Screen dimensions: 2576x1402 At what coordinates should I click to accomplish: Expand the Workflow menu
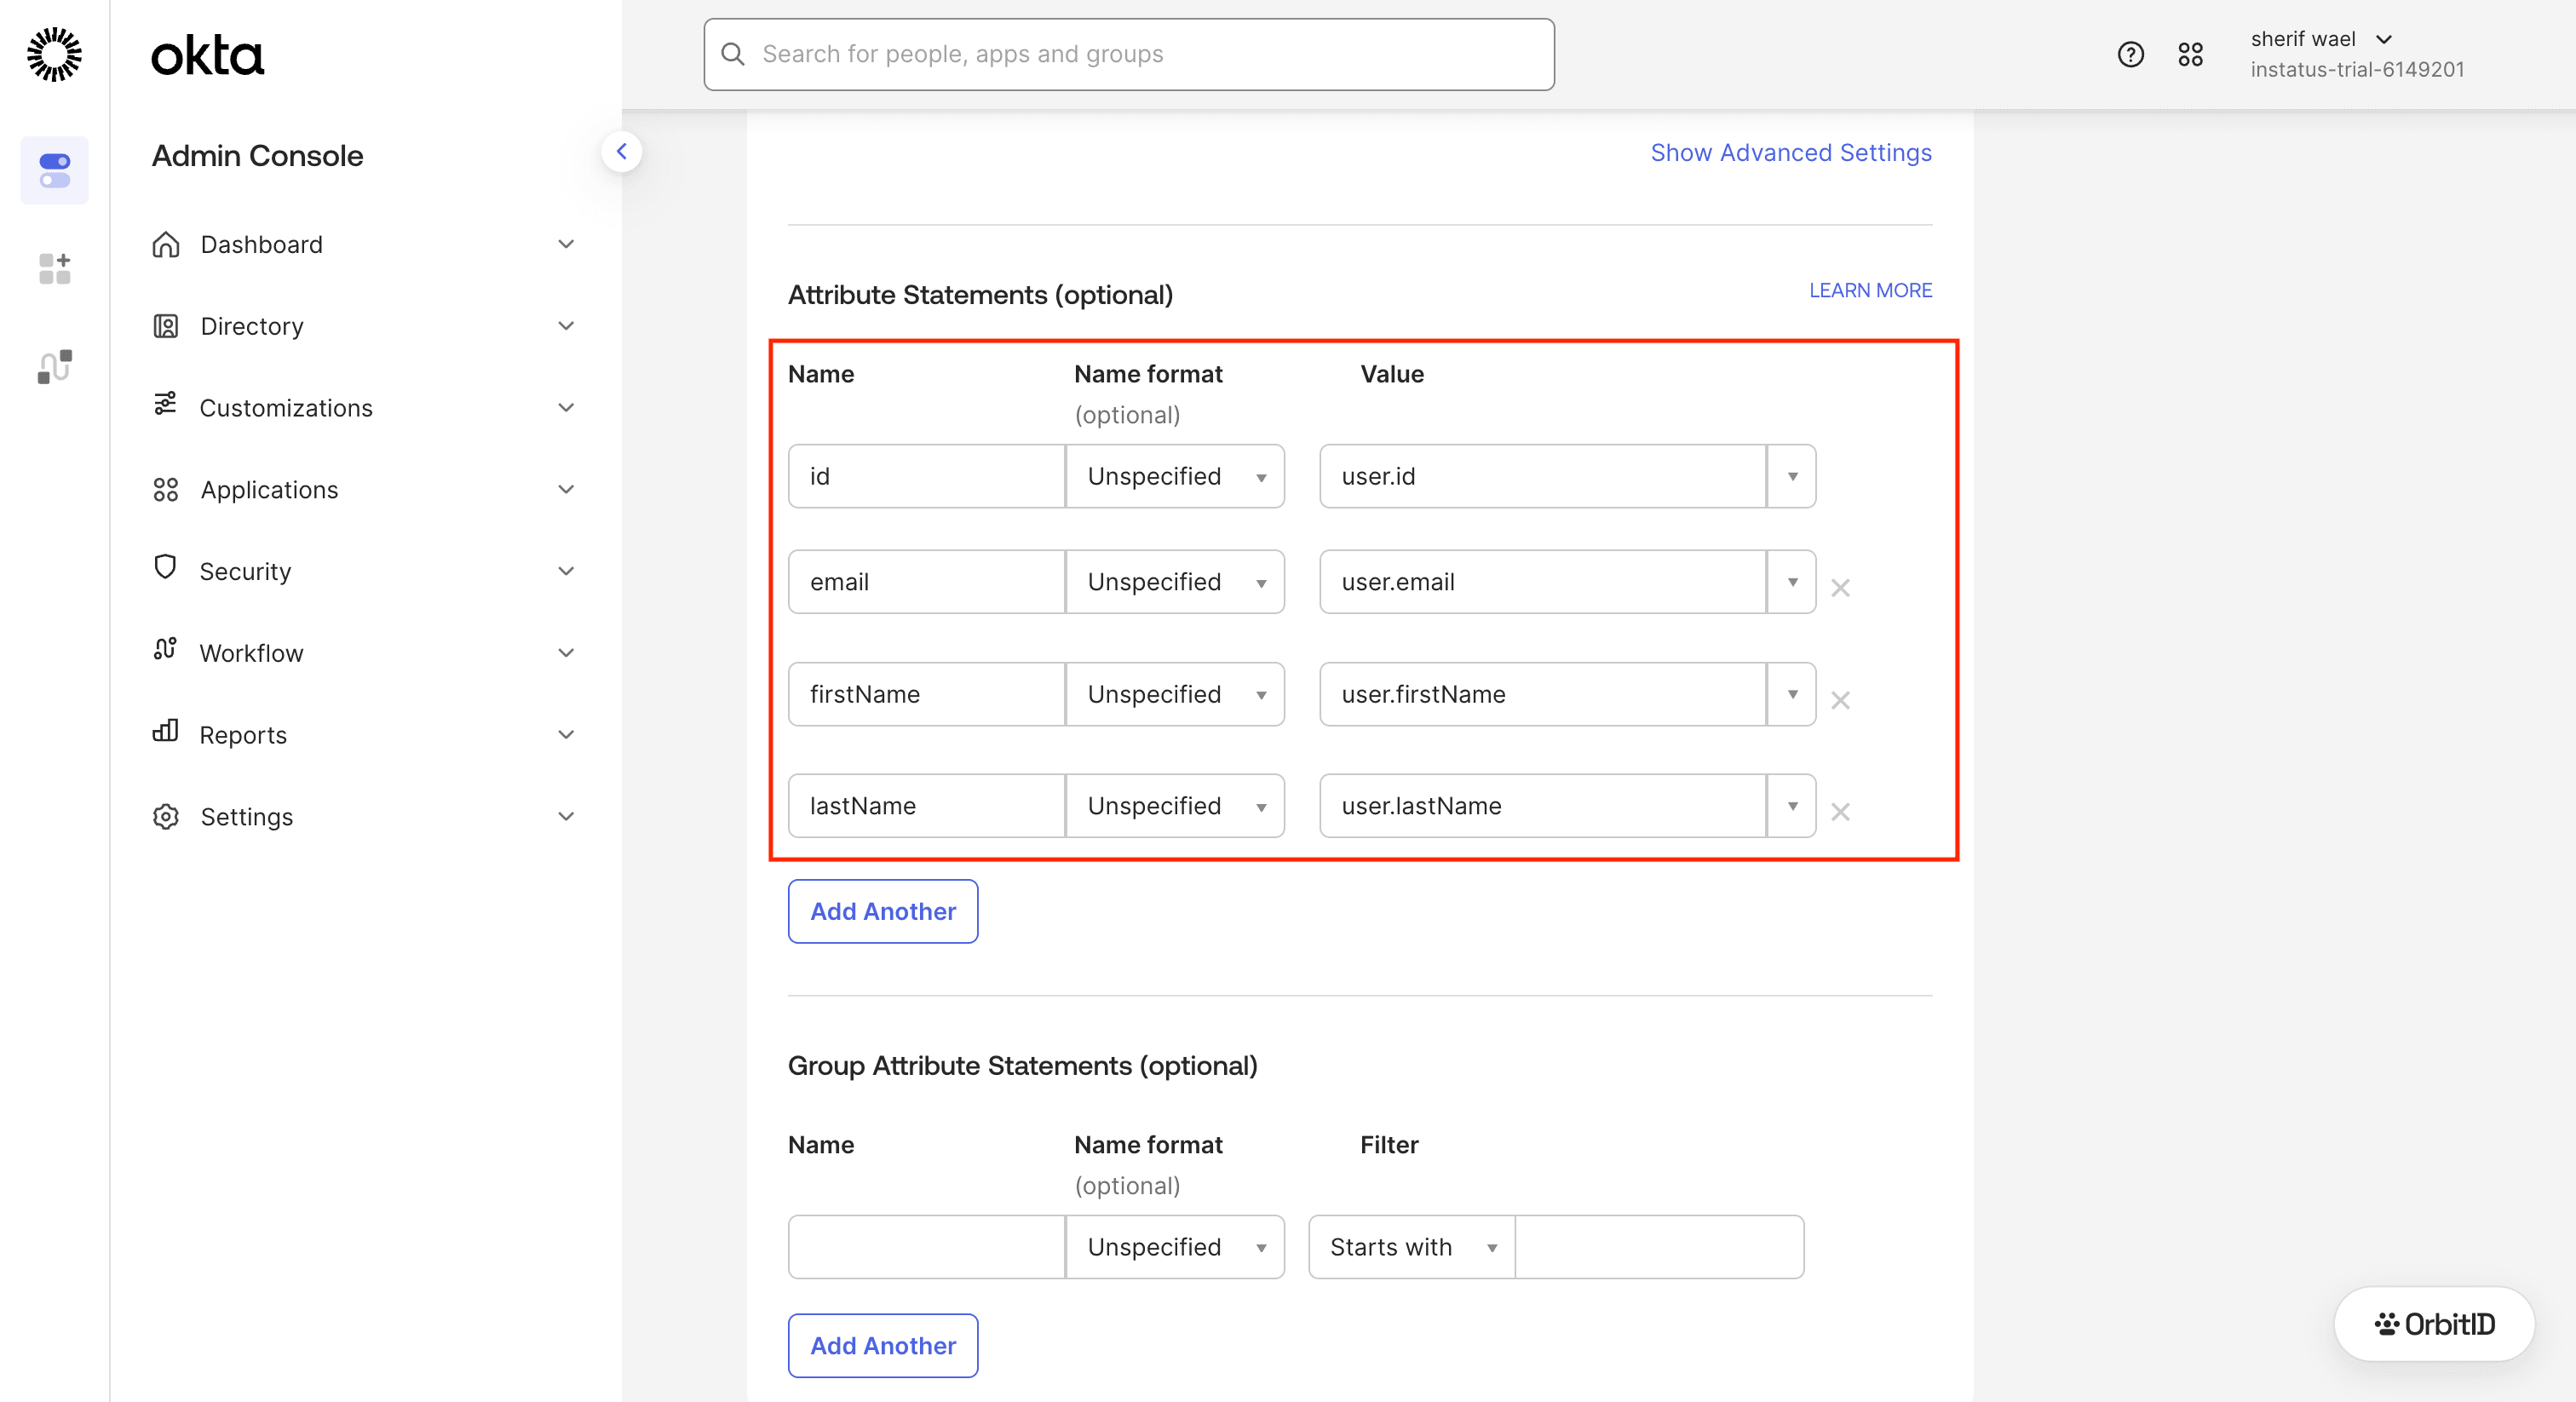tap(566, 653)
